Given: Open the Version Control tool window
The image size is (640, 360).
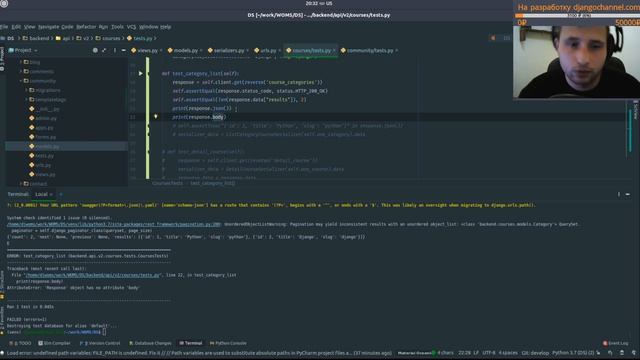Looking at the screenshot, I should point(100,344).
